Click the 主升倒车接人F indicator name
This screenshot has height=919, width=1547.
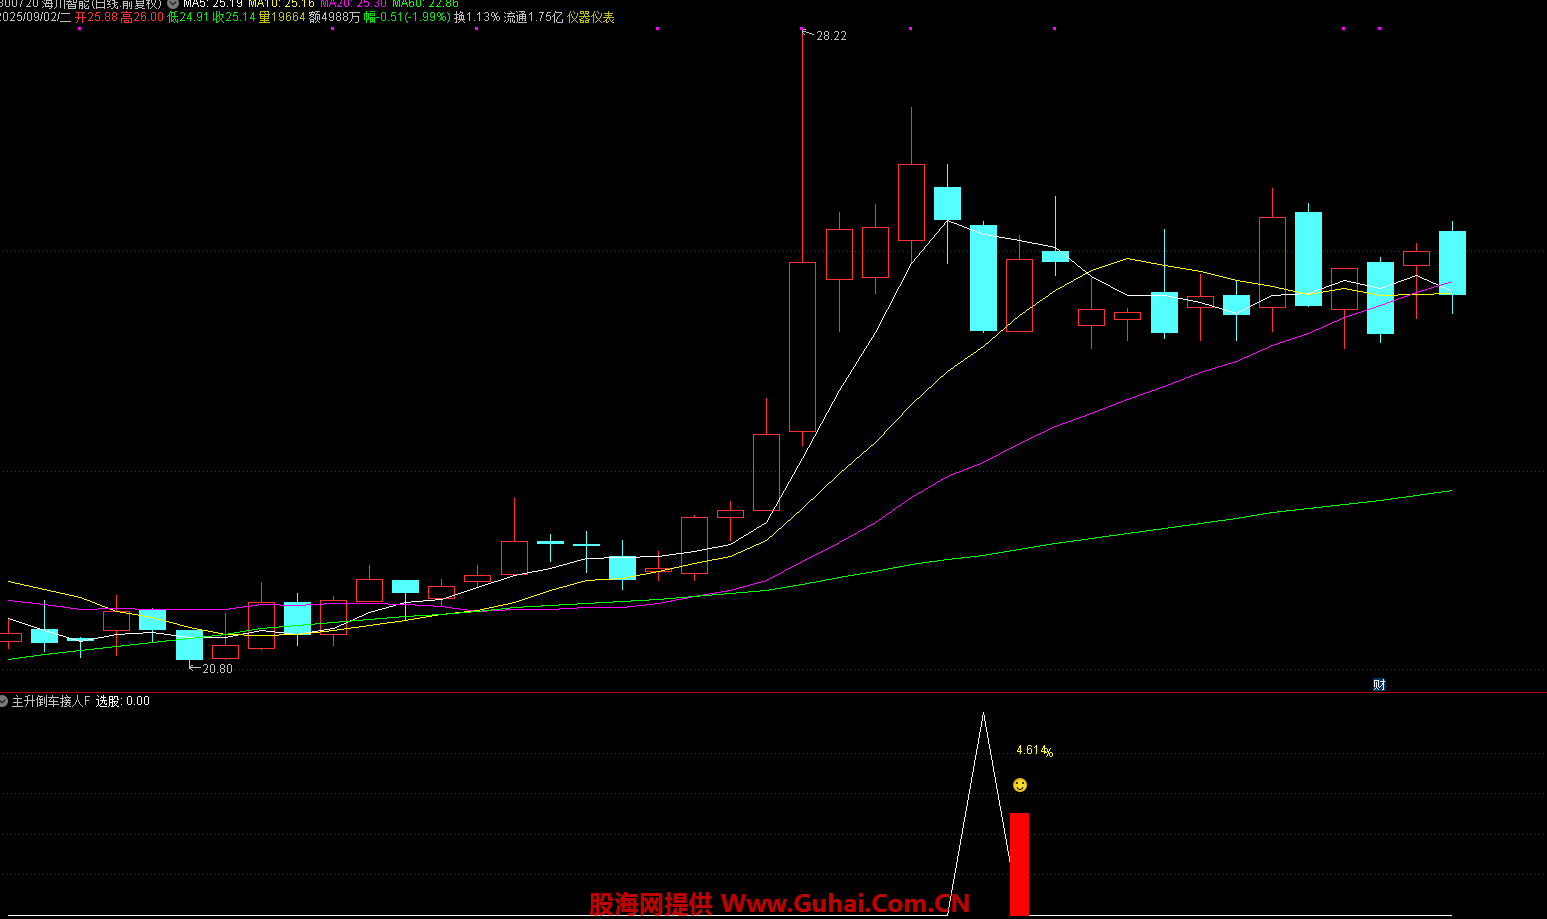[51, 701]
